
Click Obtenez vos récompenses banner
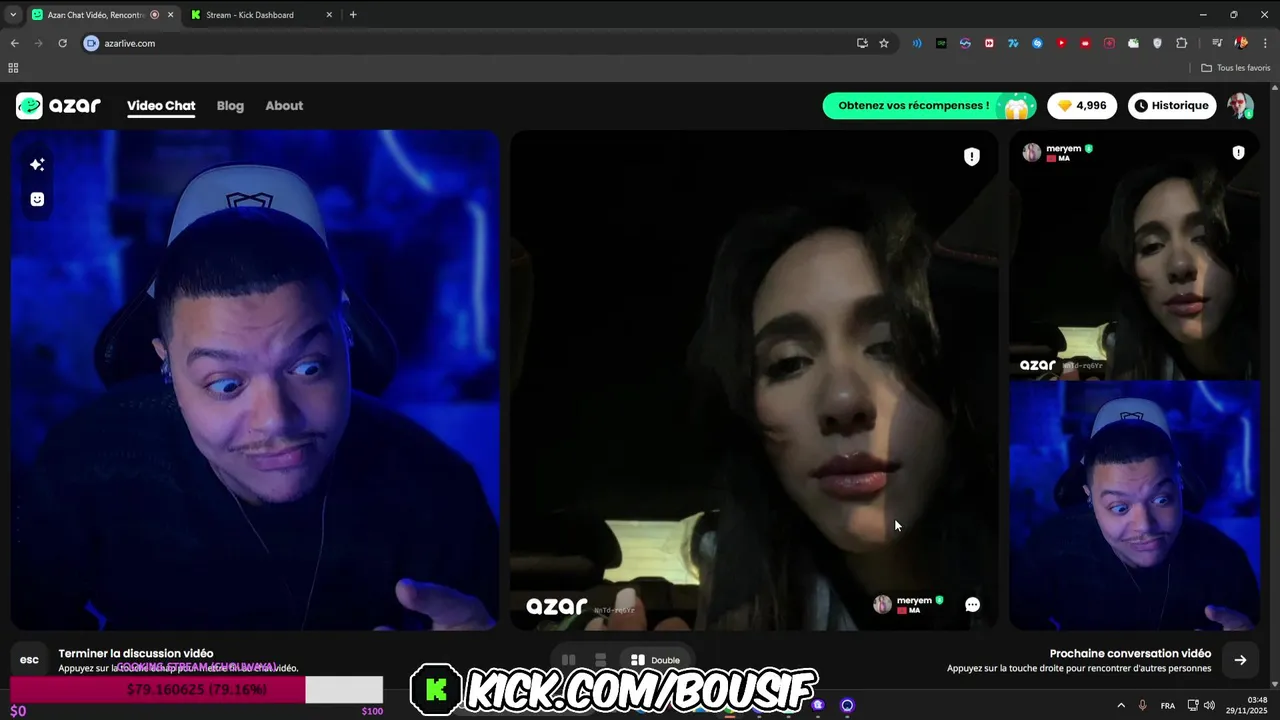[x=929, y=105]
